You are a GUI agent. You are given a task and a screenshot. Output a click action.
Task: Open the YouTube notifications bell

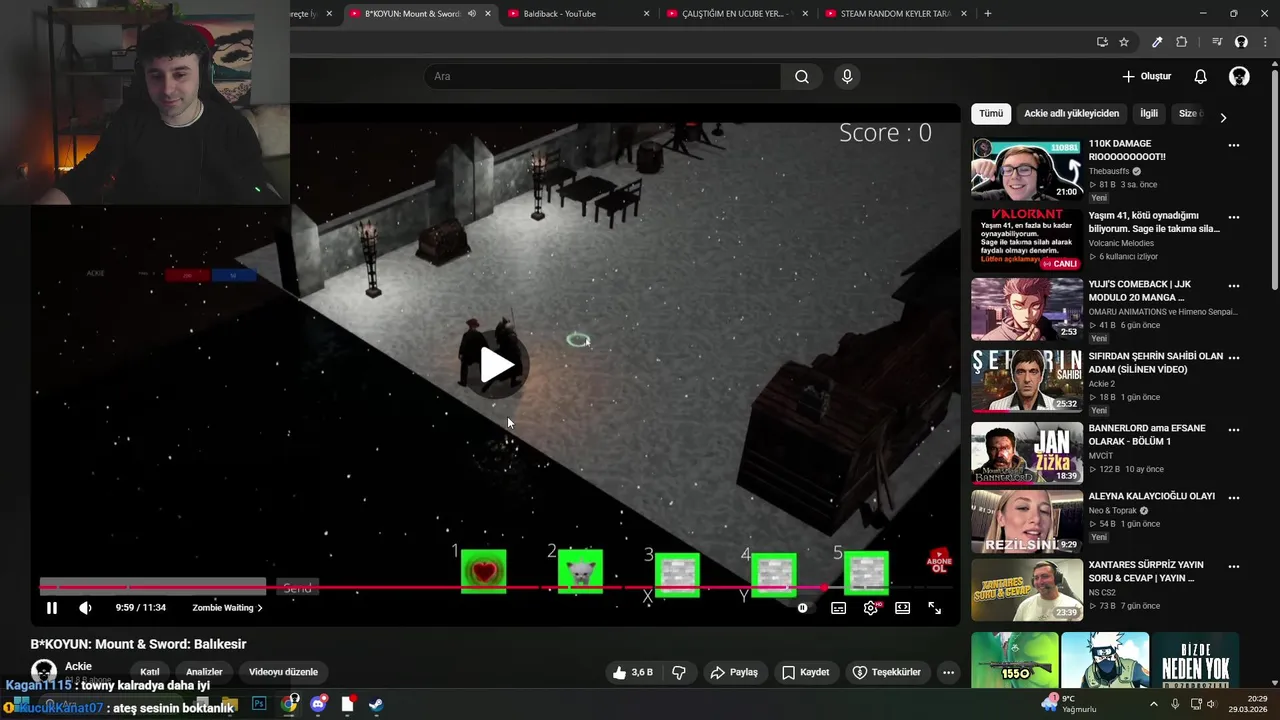[x=1201, y=76]
